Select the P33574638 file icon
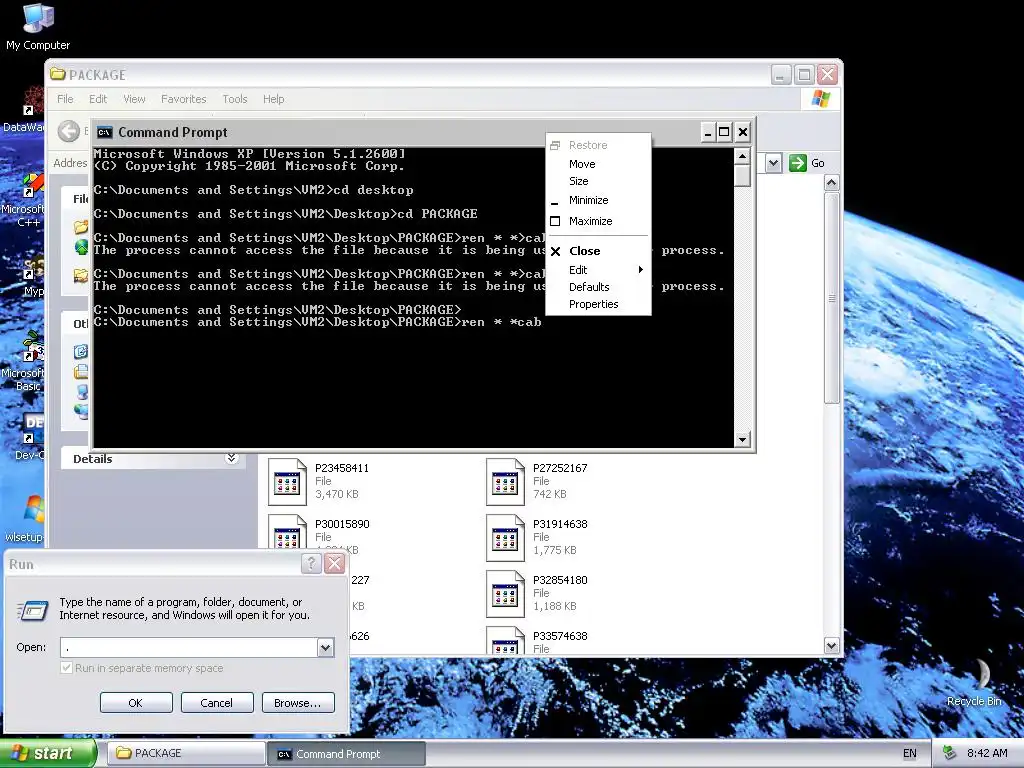1024x768 pixels. click(505, 641)
